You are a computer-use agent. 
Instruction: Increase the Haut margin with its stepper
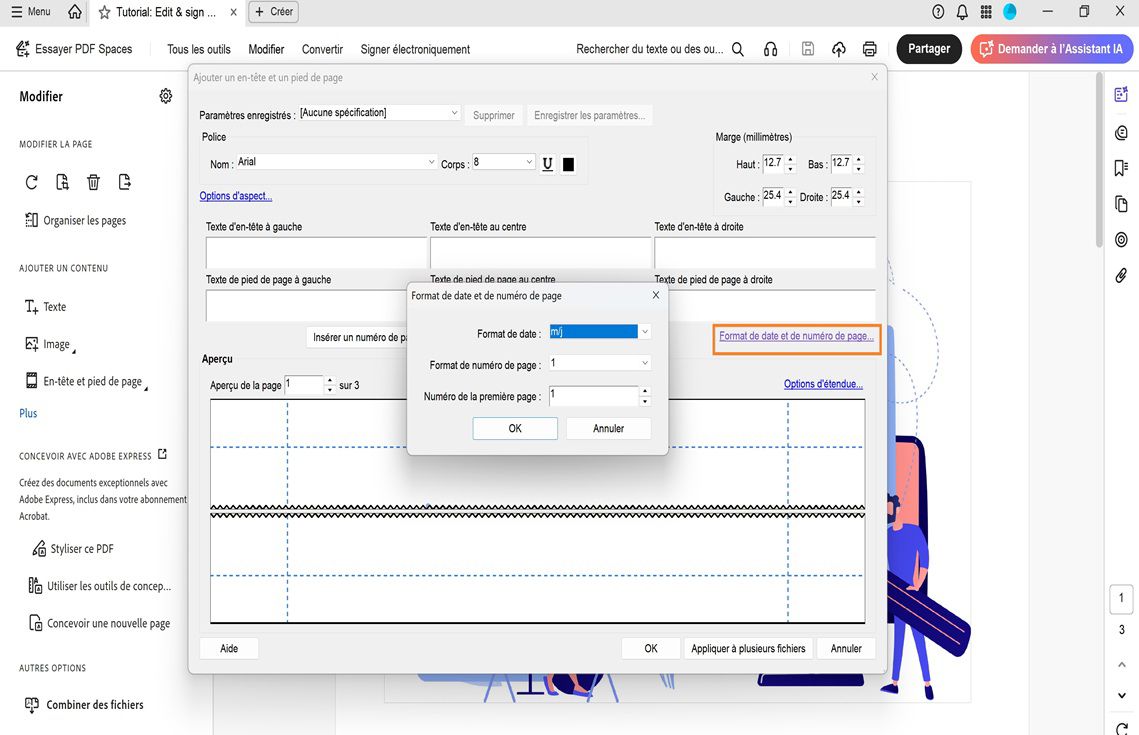(x=791, y=160)
